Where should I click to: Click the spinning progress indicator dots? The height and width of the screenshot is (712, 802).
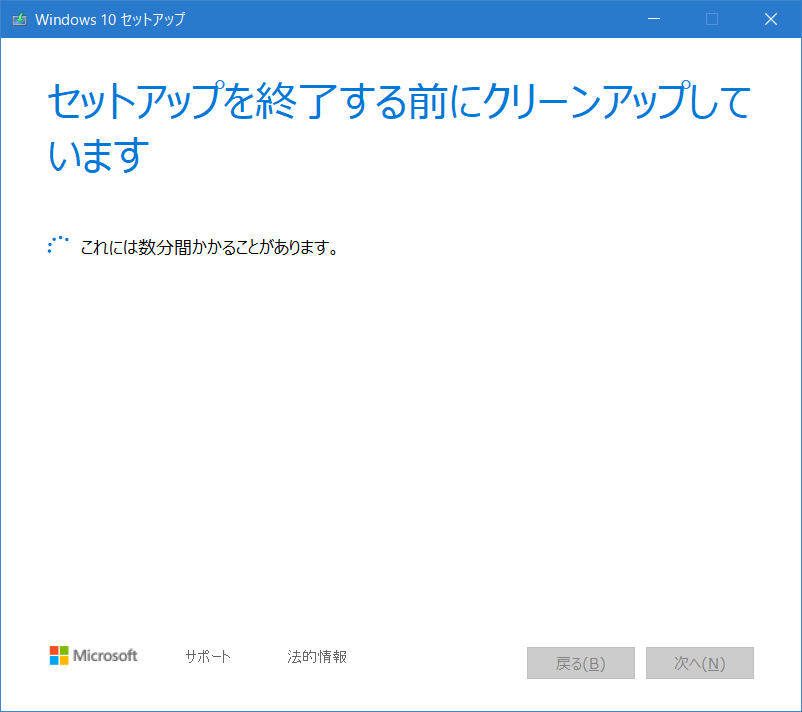tap(58, 244)
